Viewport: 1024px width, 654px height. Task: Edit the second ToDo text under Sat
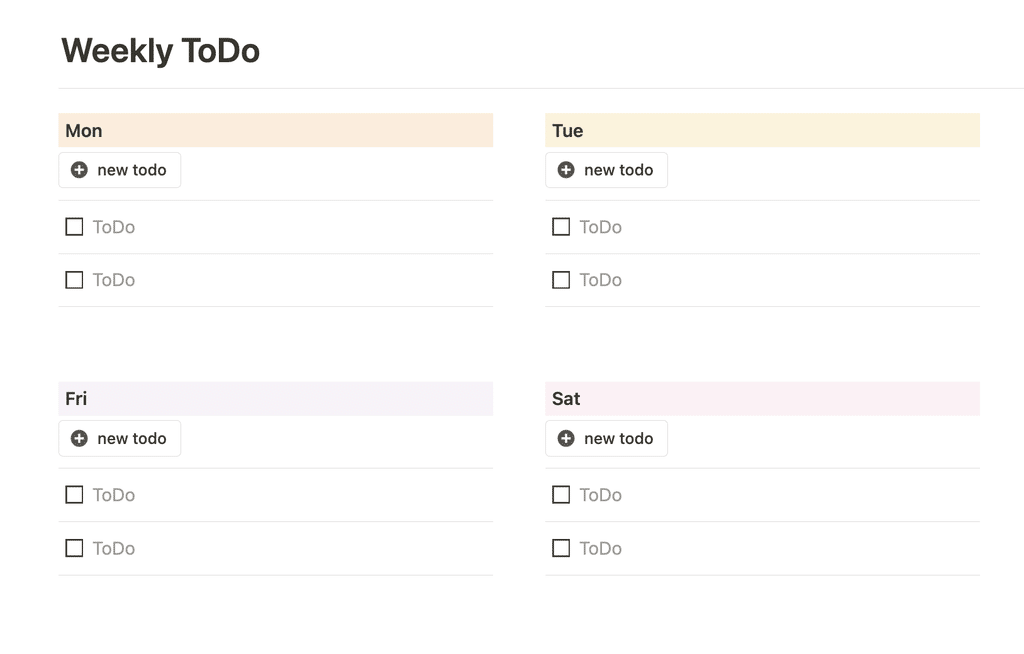coord(600,548)
